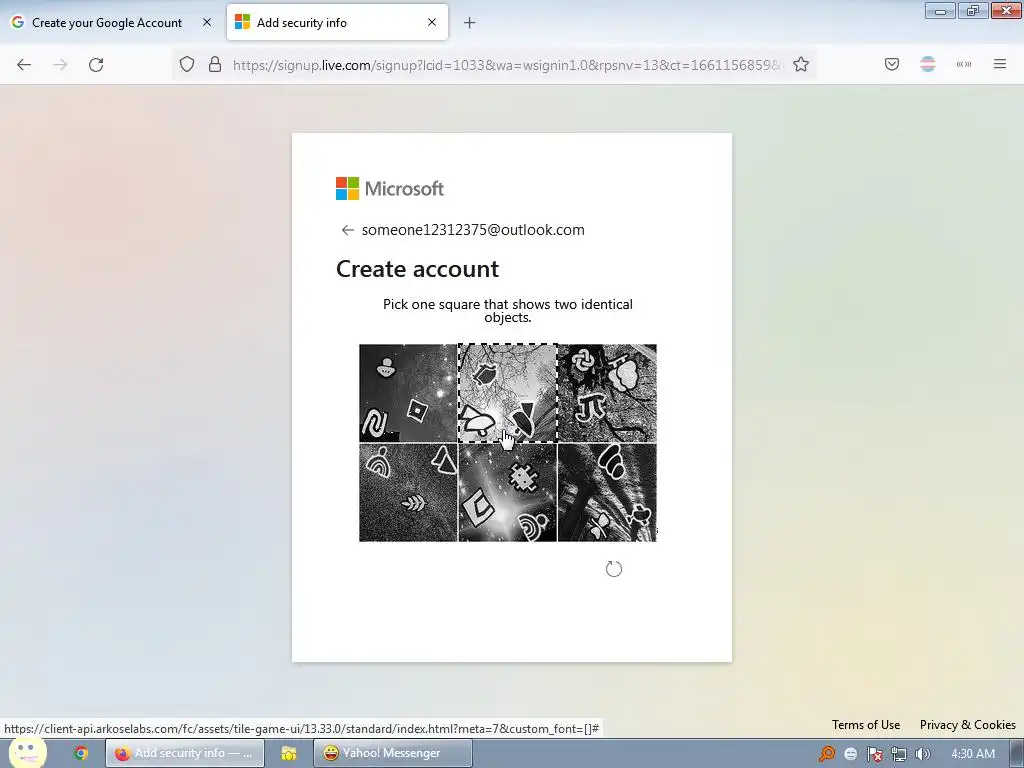Pick top-right puzzle square with pi symbol

click(x=607, y=393)
